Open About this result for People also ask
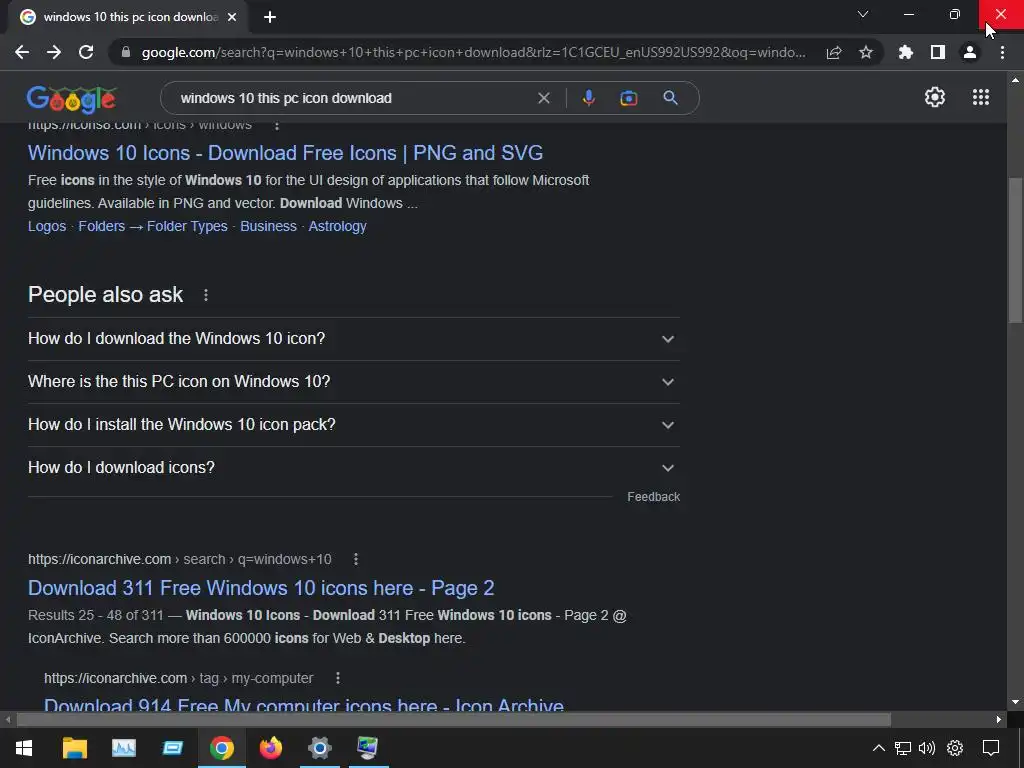1024x768 pixels. (x=206, y=295)
